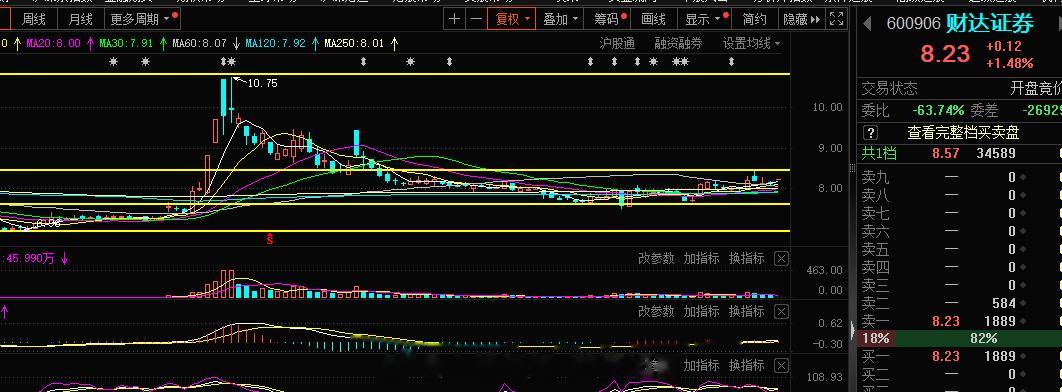Close the bottom indicator panel showing 108.93
The width and height of the screenshot is (1062, 392).
coord(781,366)
